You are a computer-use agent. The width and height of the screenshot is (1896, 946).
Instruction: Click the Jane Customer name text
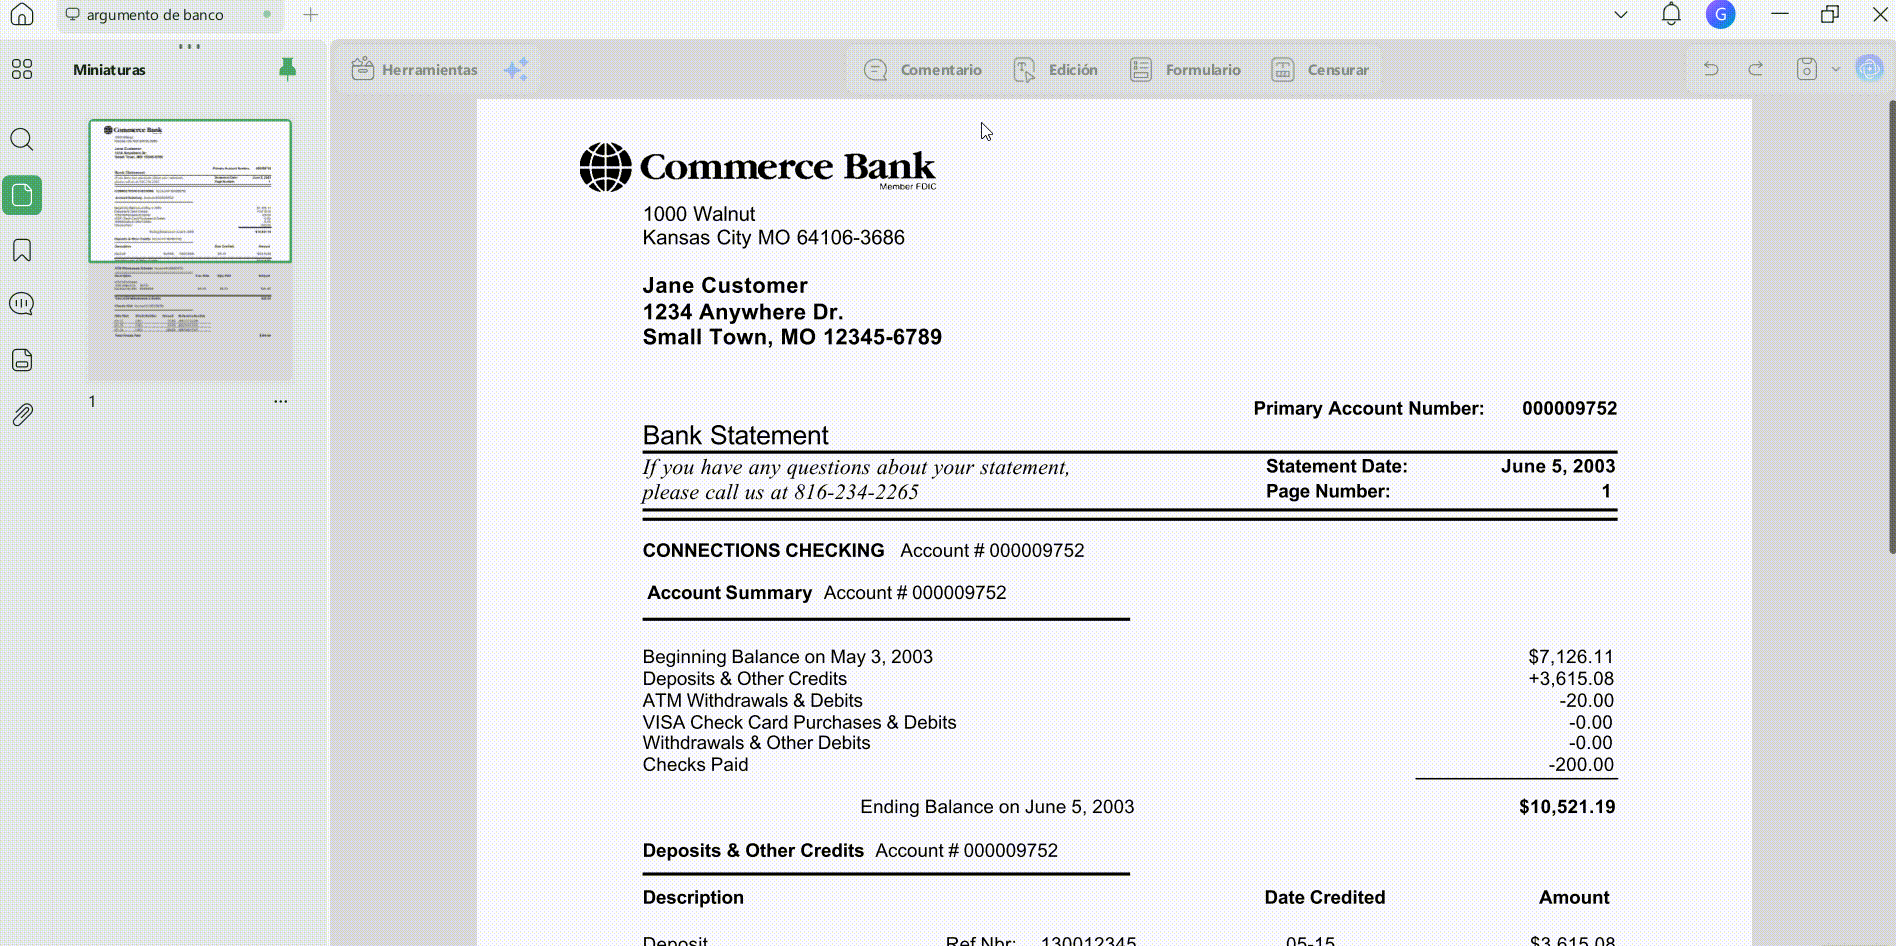725,285
